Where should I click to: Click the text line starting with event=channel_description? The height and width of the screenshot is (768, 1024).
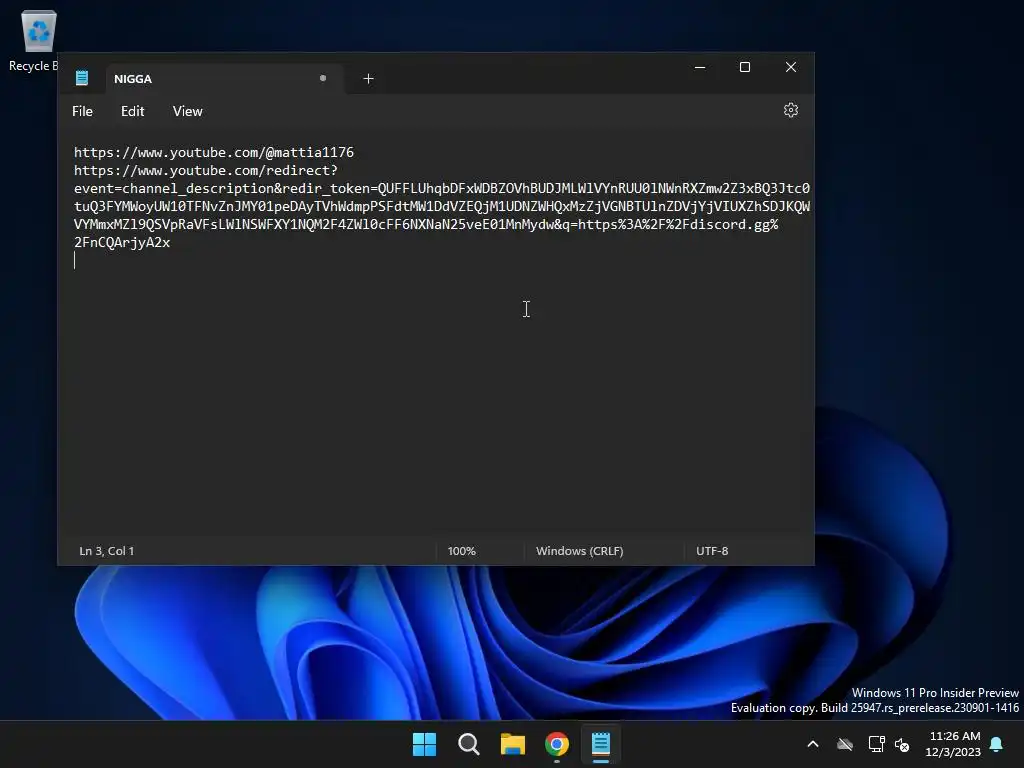(x=441, y=189)
